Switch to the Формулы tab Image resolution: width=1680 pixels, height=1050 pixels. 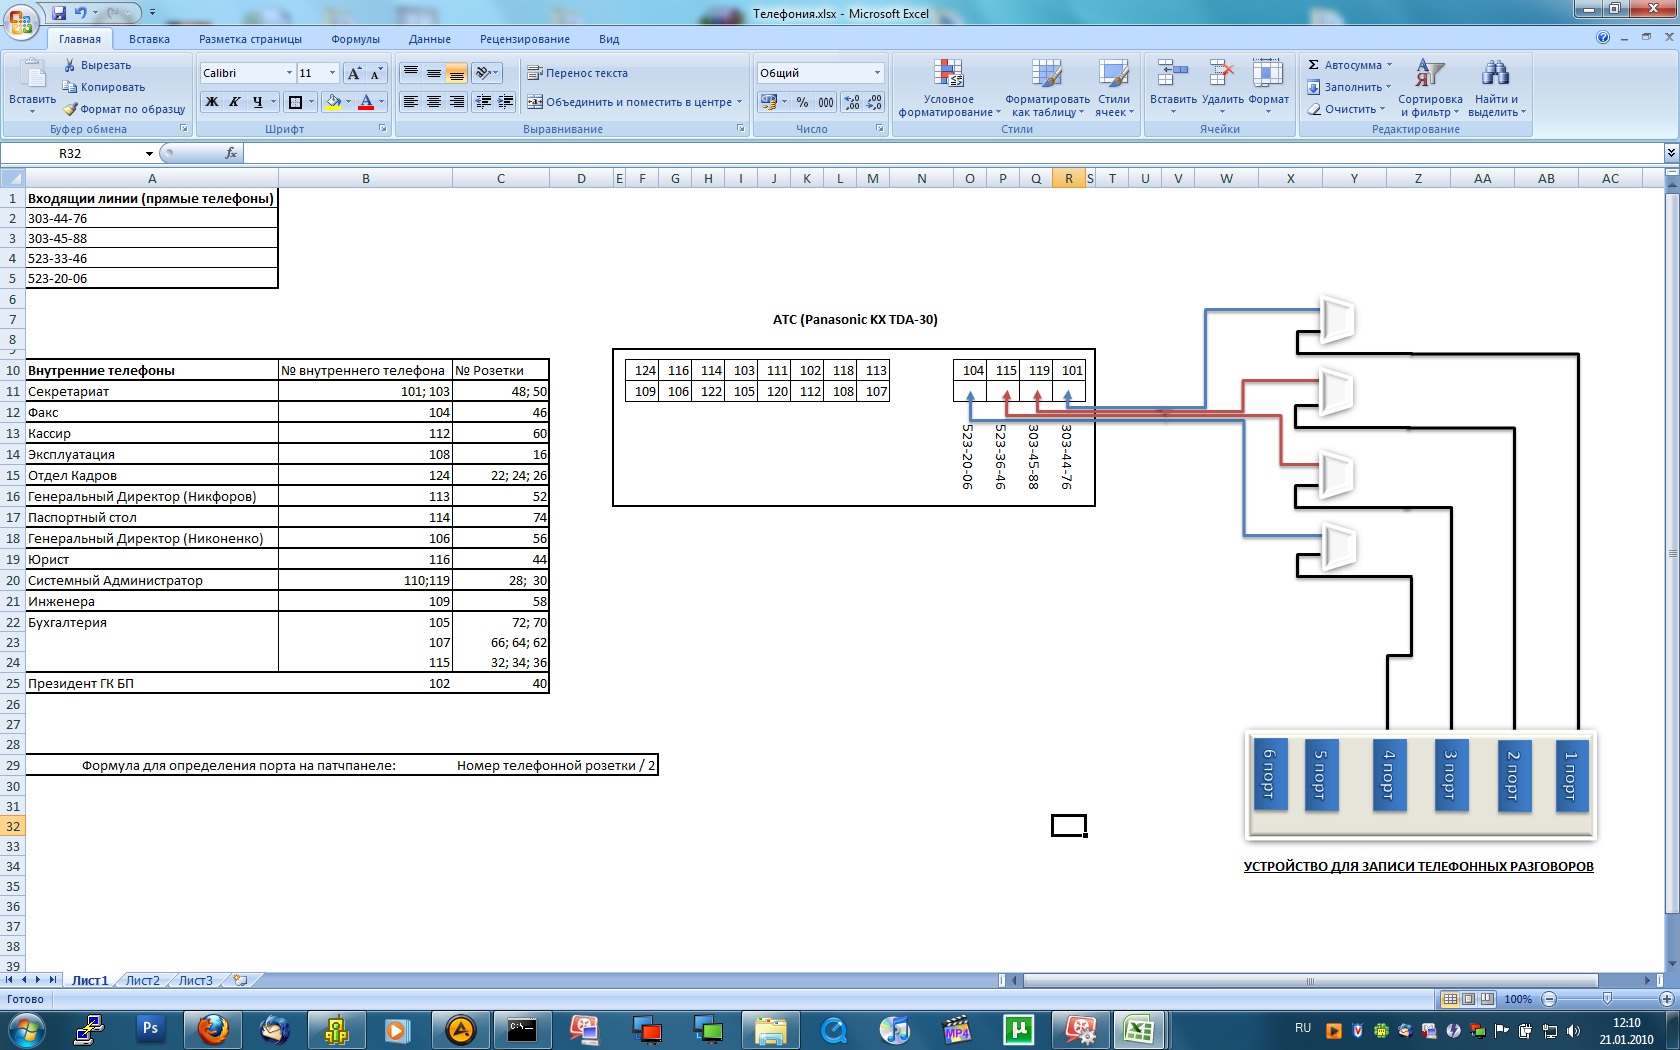coord(355,39)
